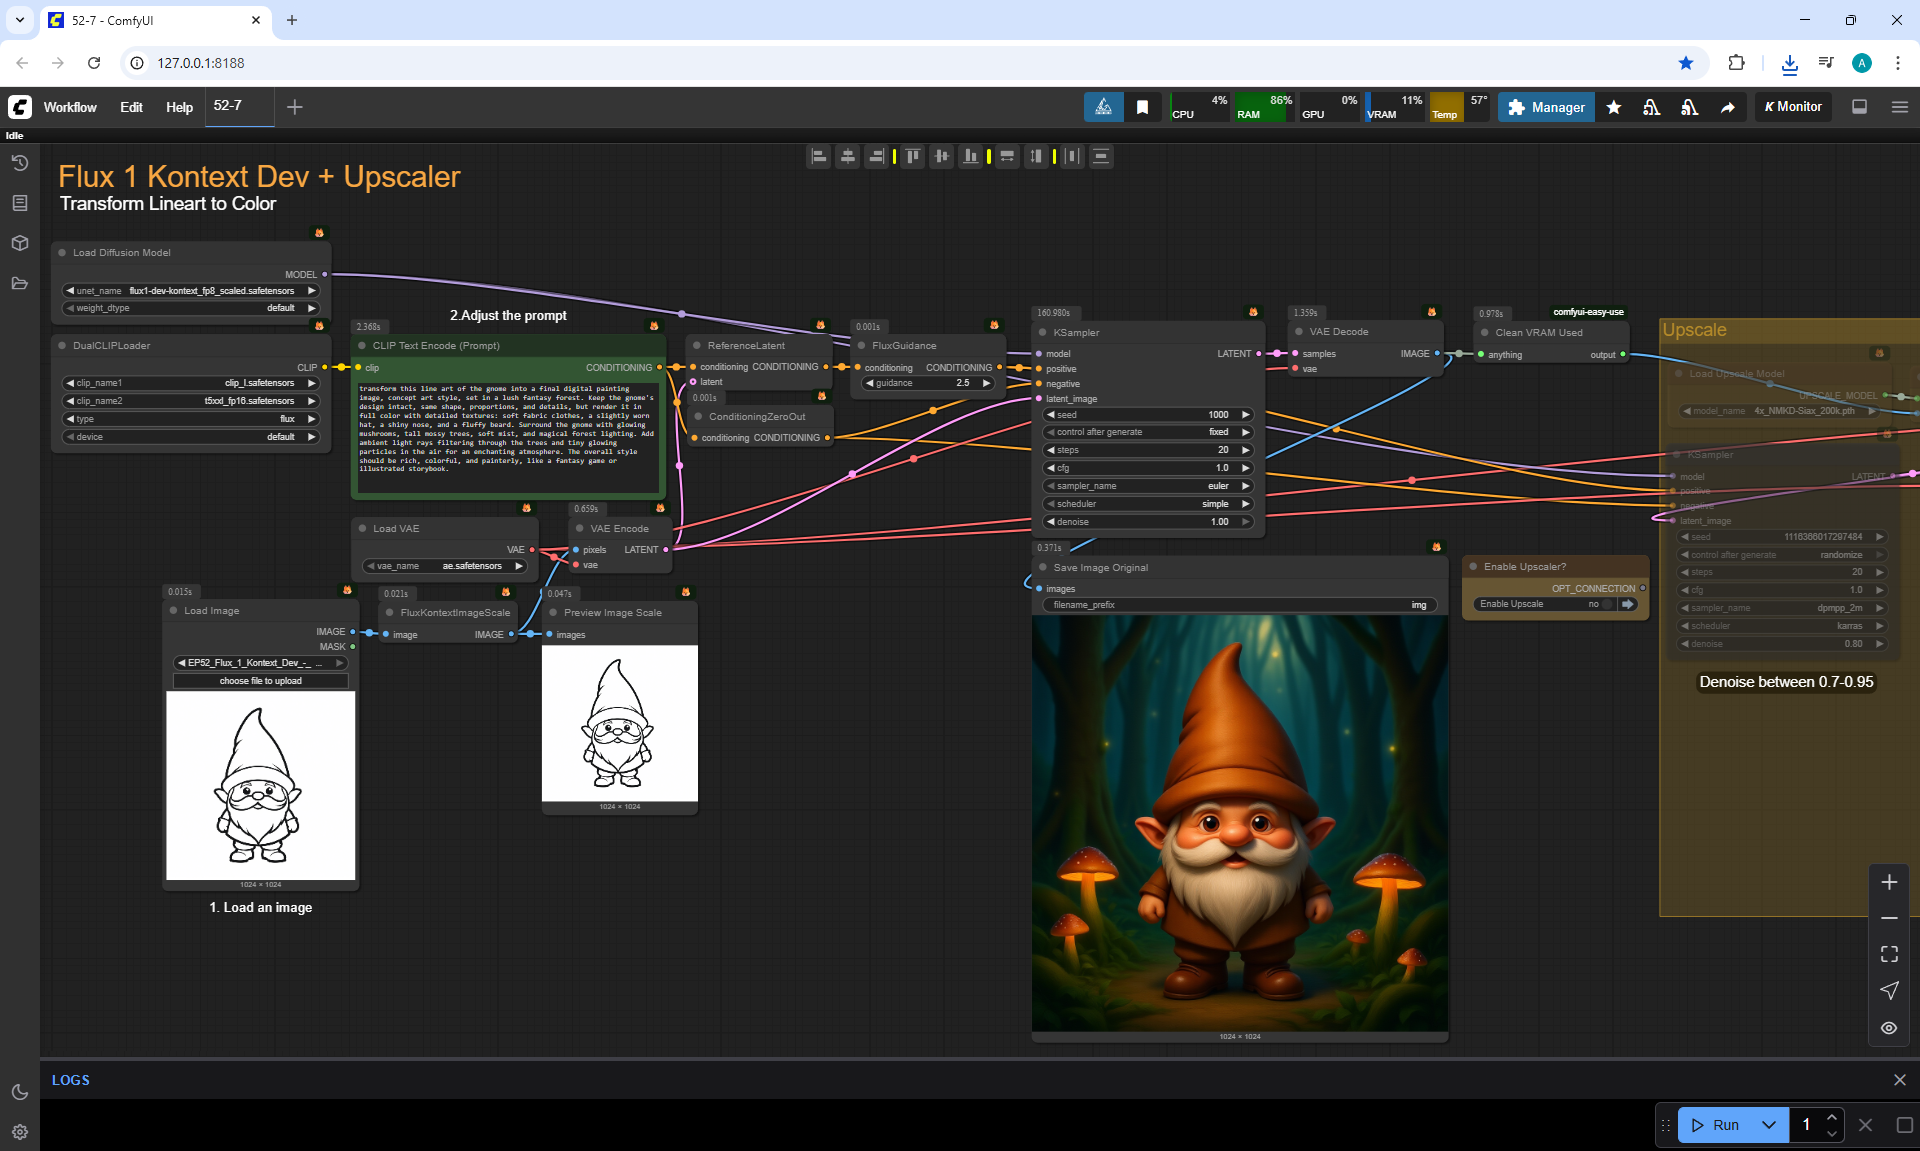
Task: Click the fit view icon in canvas controls
Action: (1888, 954)
